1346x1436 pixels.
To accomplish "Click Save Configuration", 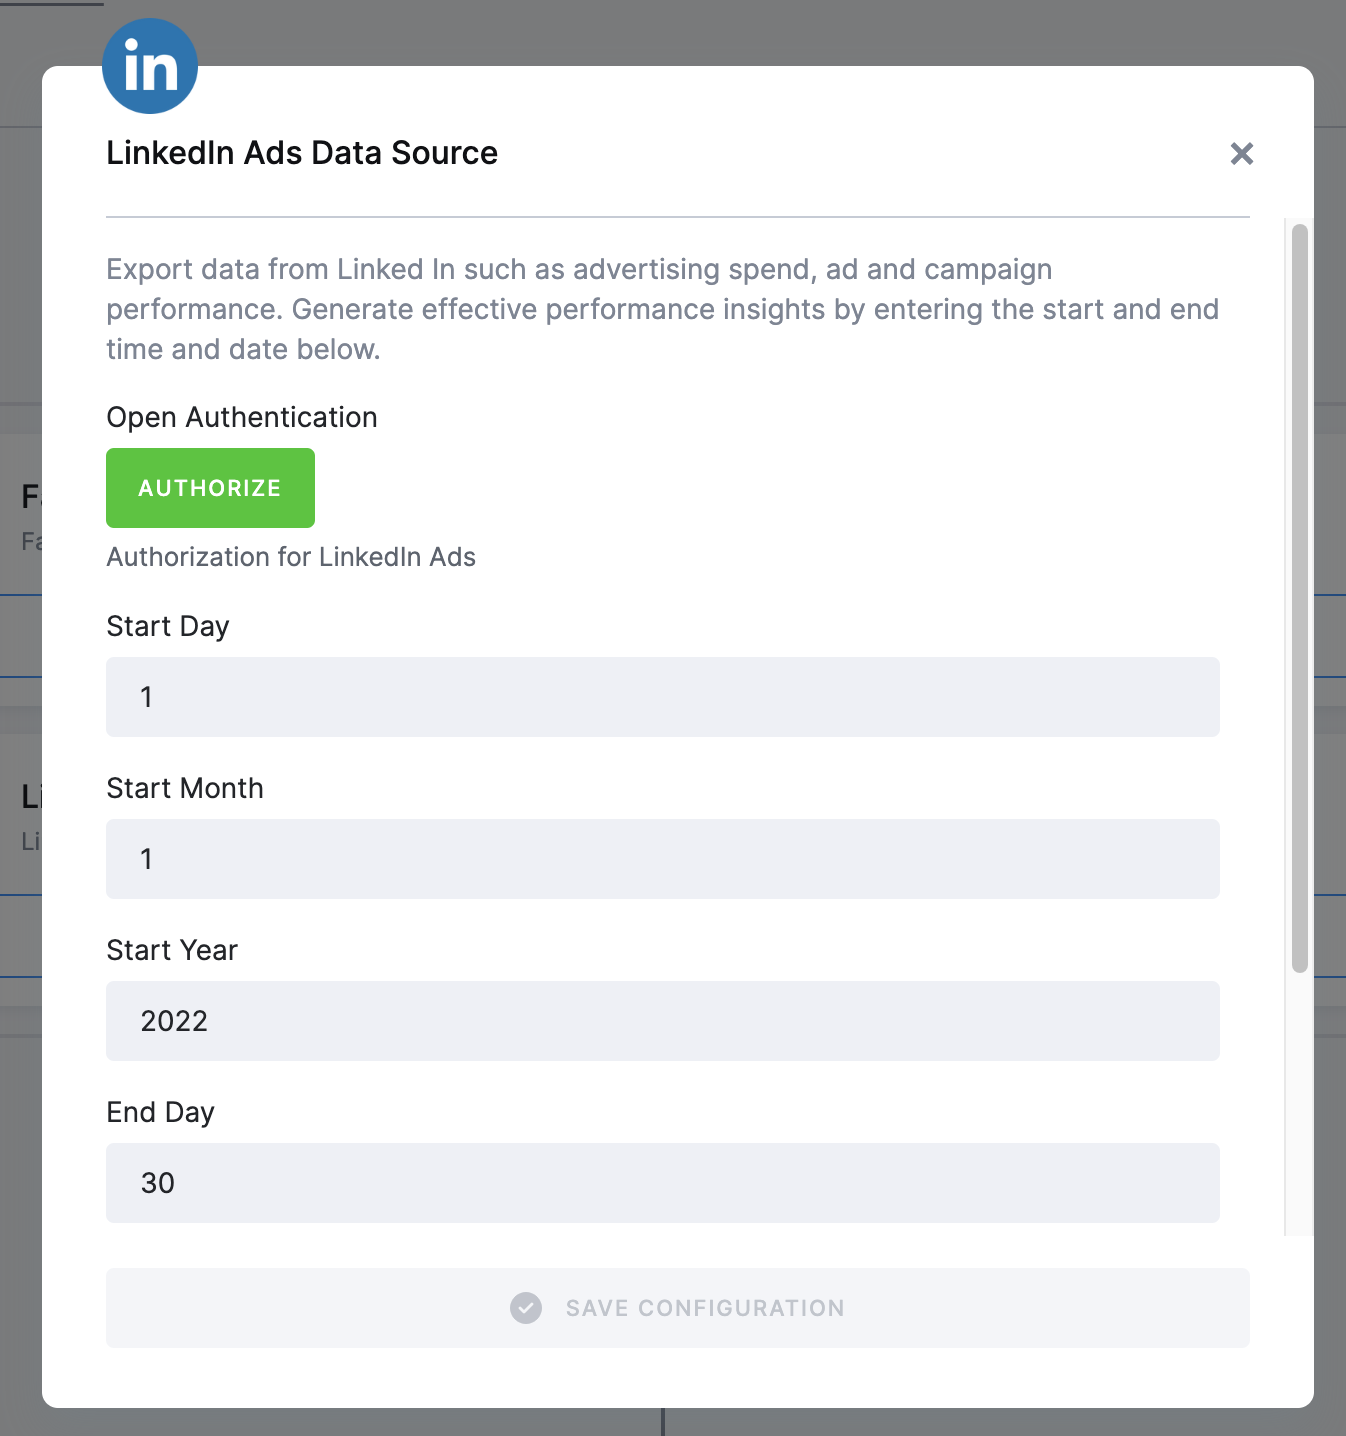I will pos(677,1308).
